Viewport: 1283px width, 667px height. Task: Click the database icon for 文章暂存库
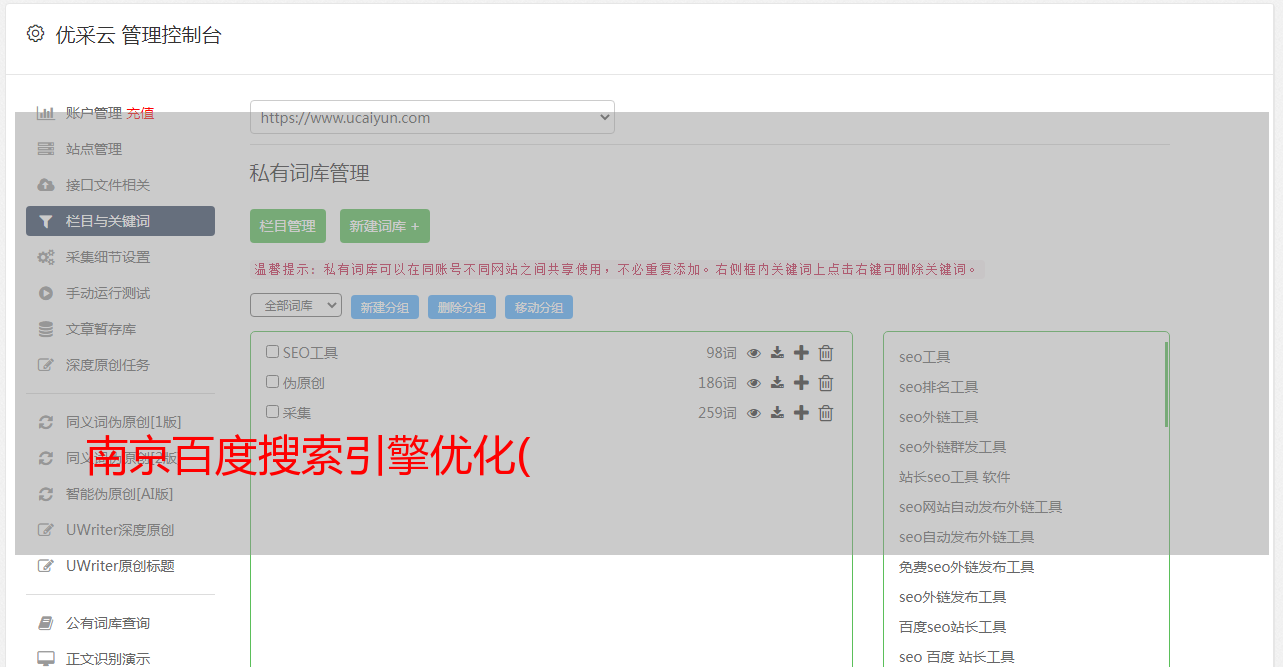(x=46, y=329)
